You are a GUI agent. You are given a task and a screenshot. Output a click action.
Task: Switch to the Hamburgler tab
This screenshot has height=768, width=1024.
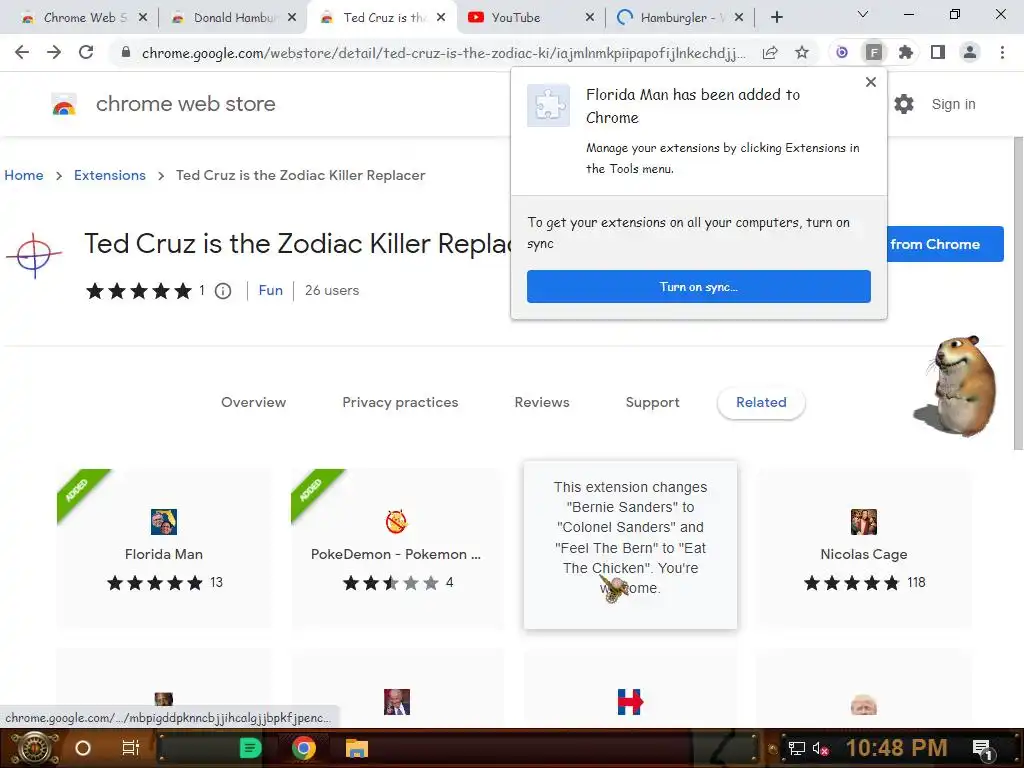[679, 18]
